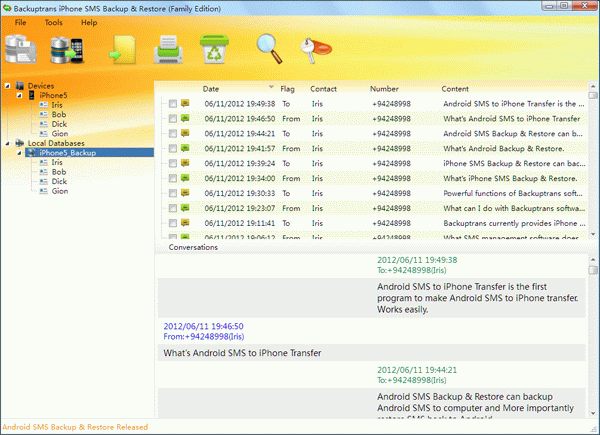Click the green recycle bin delete icon
600x435 pixels.
click(214, 49)
